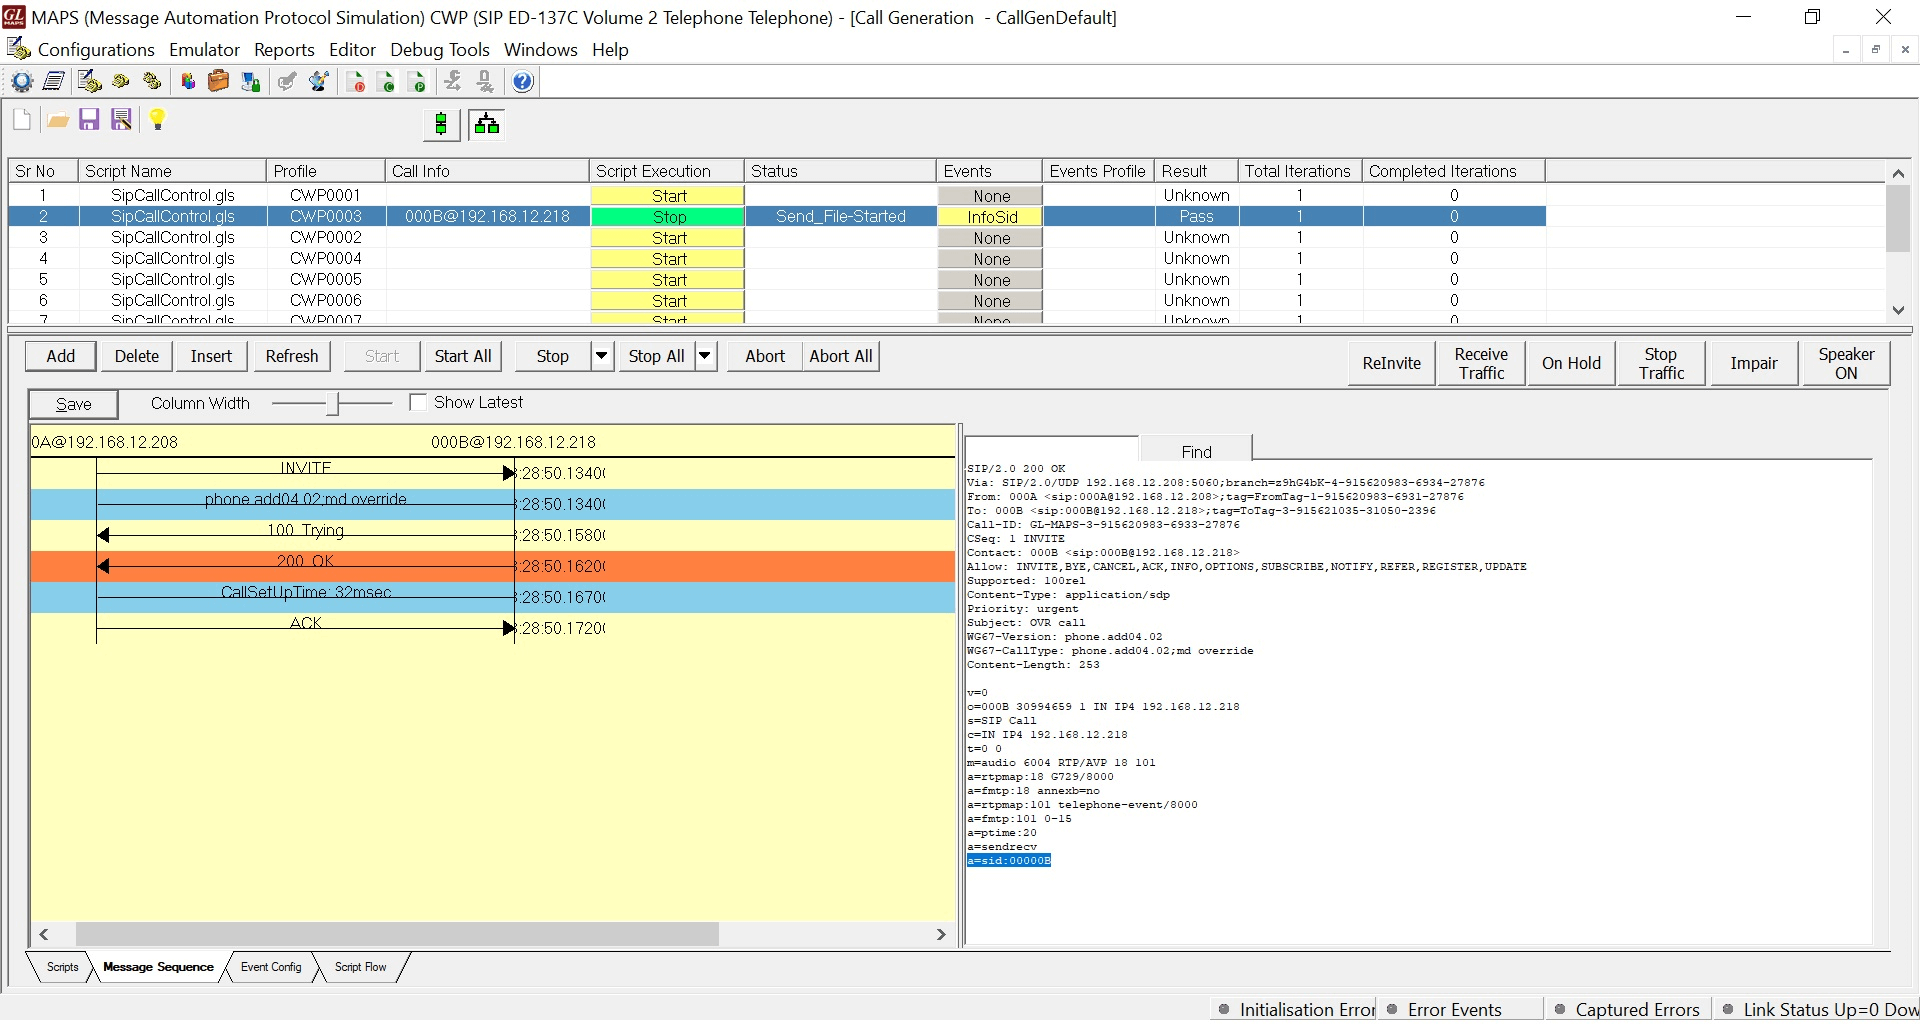Viewport: 1920px width, 1024px height.
Task: Click the single yellow telephone toolbar icon
Action: point(121,82)
